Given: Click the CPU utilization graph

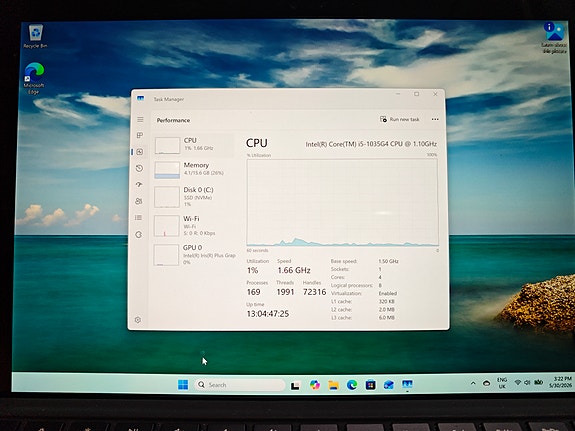Looking at the screenshot, I should pyautogui.click(x=343, y=202).
